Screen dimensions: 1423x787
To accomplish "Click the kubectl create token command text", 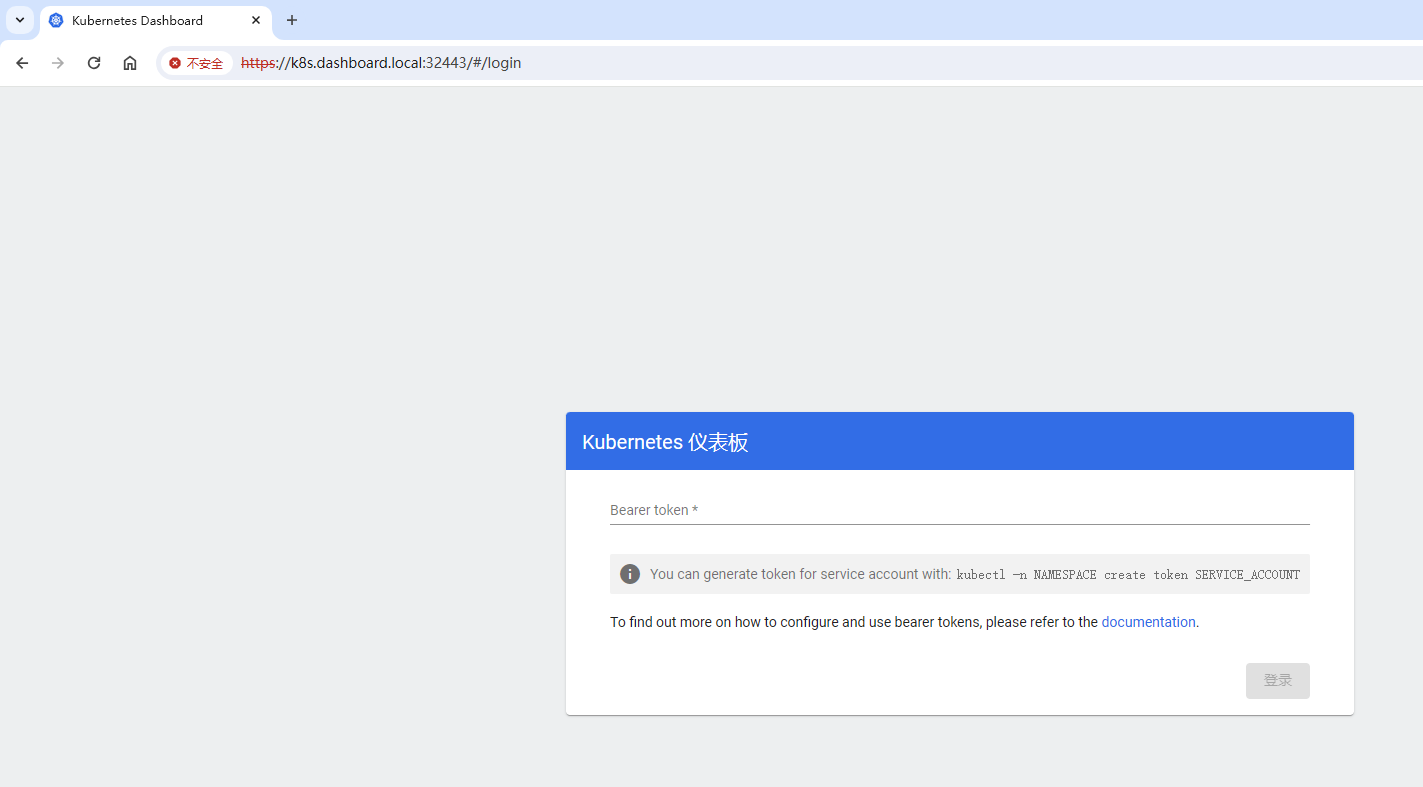I will tap(1128, 575).
